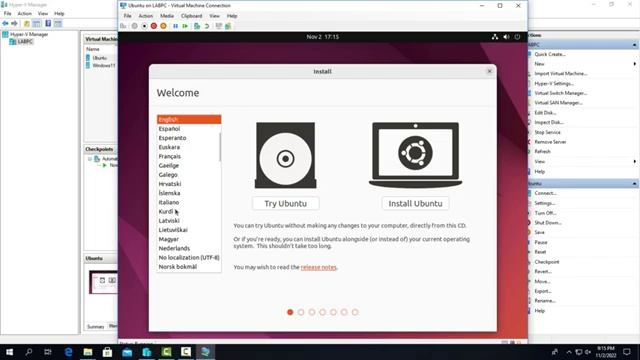Open Microsoft Store from the taskbar
The image size is (640, 360).
[107, 352]
